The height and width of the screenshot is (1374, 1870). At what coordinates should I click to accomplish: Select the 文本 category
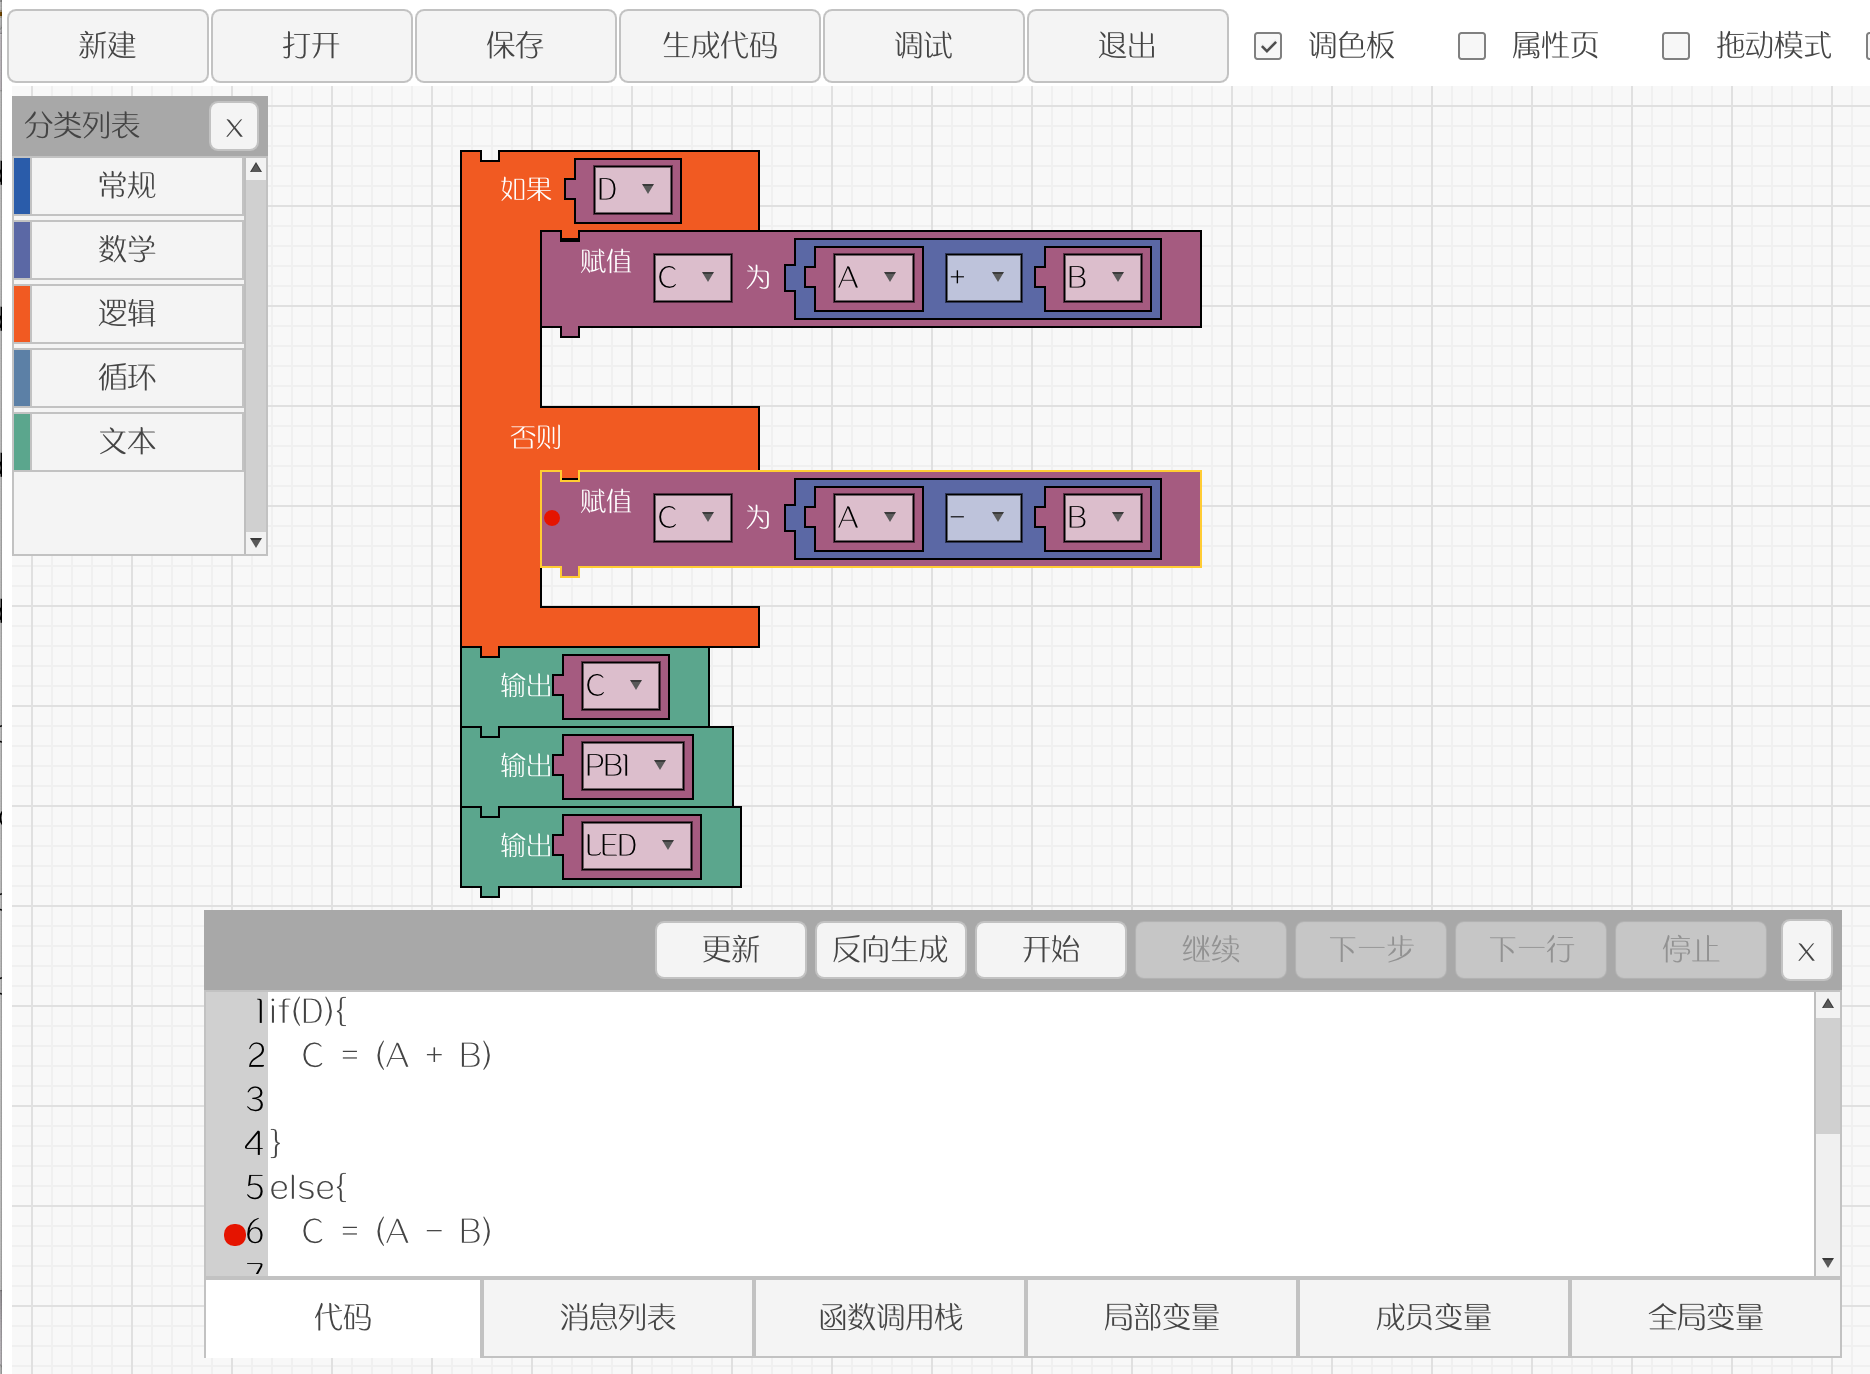(x=128, y=442)
